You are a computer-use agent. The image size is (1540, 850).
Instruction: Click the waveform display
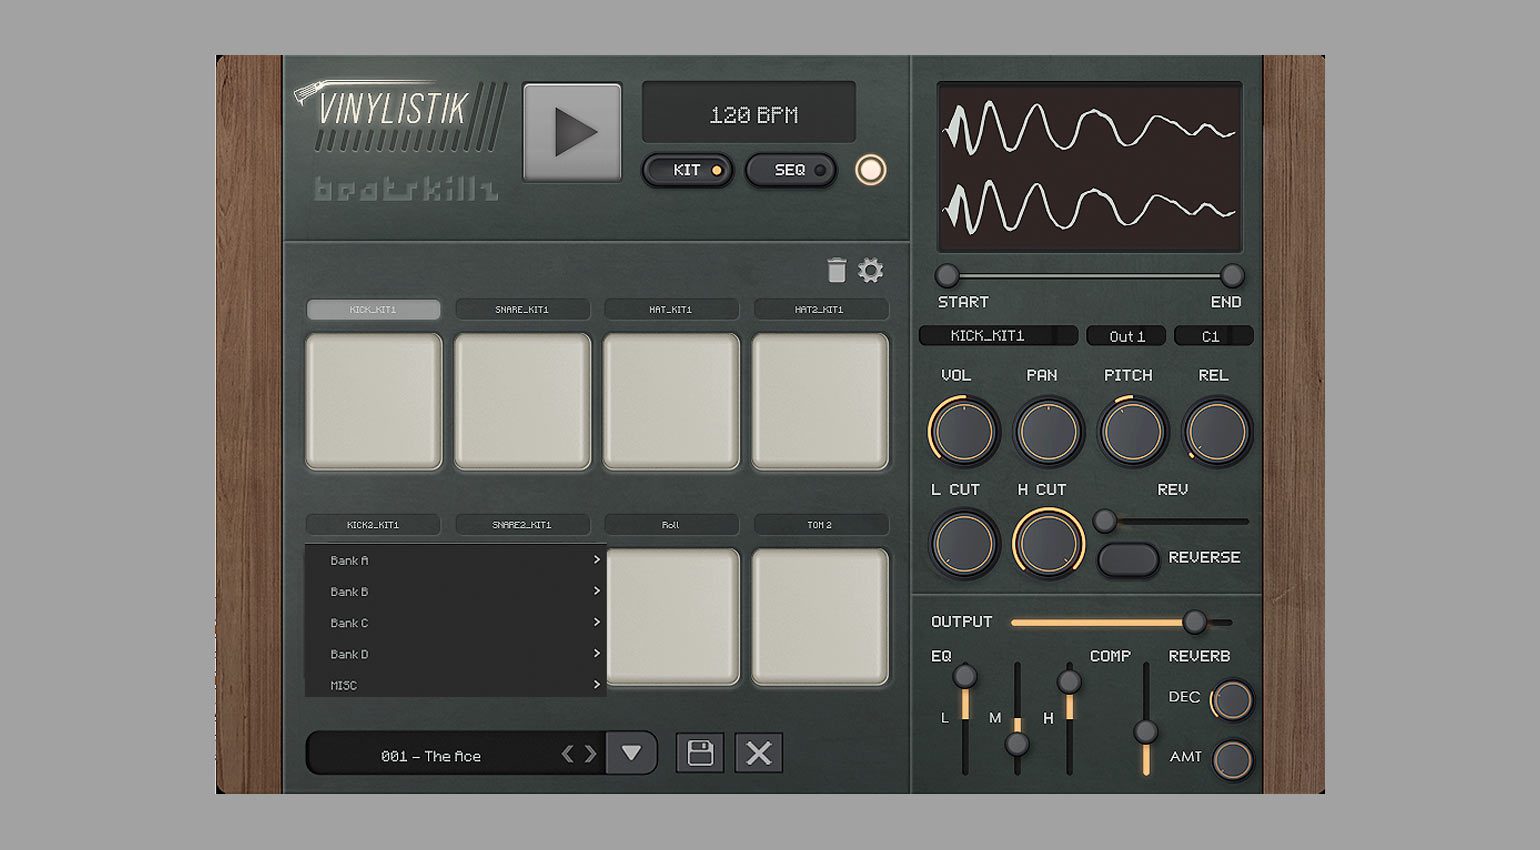pyautogui.click(x=1090, y=167)
